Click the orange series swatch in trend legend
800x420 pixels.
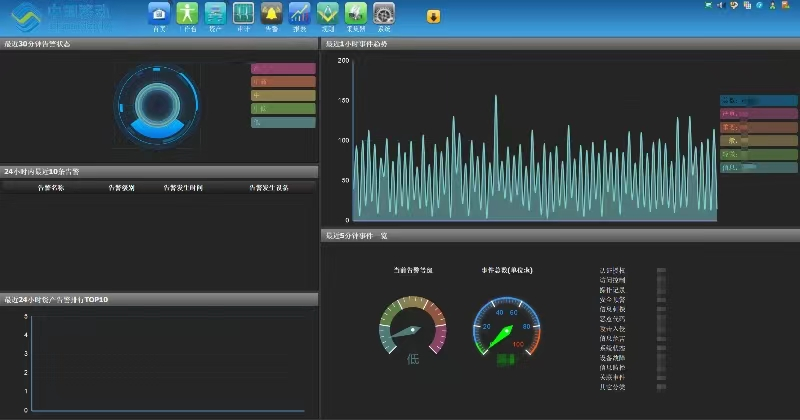point(759,127)
